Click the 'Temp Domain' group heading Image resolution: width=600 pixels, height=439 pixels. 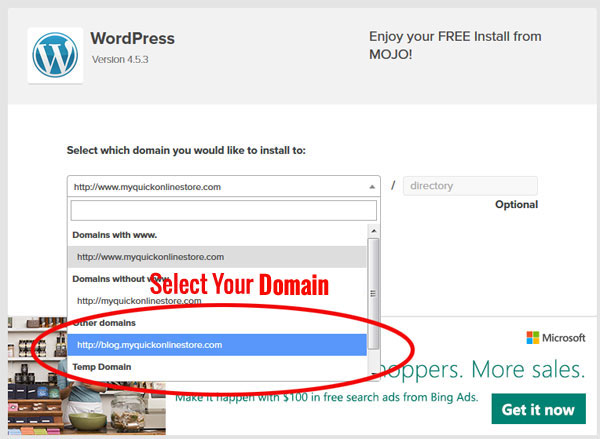tap(102, 367)
